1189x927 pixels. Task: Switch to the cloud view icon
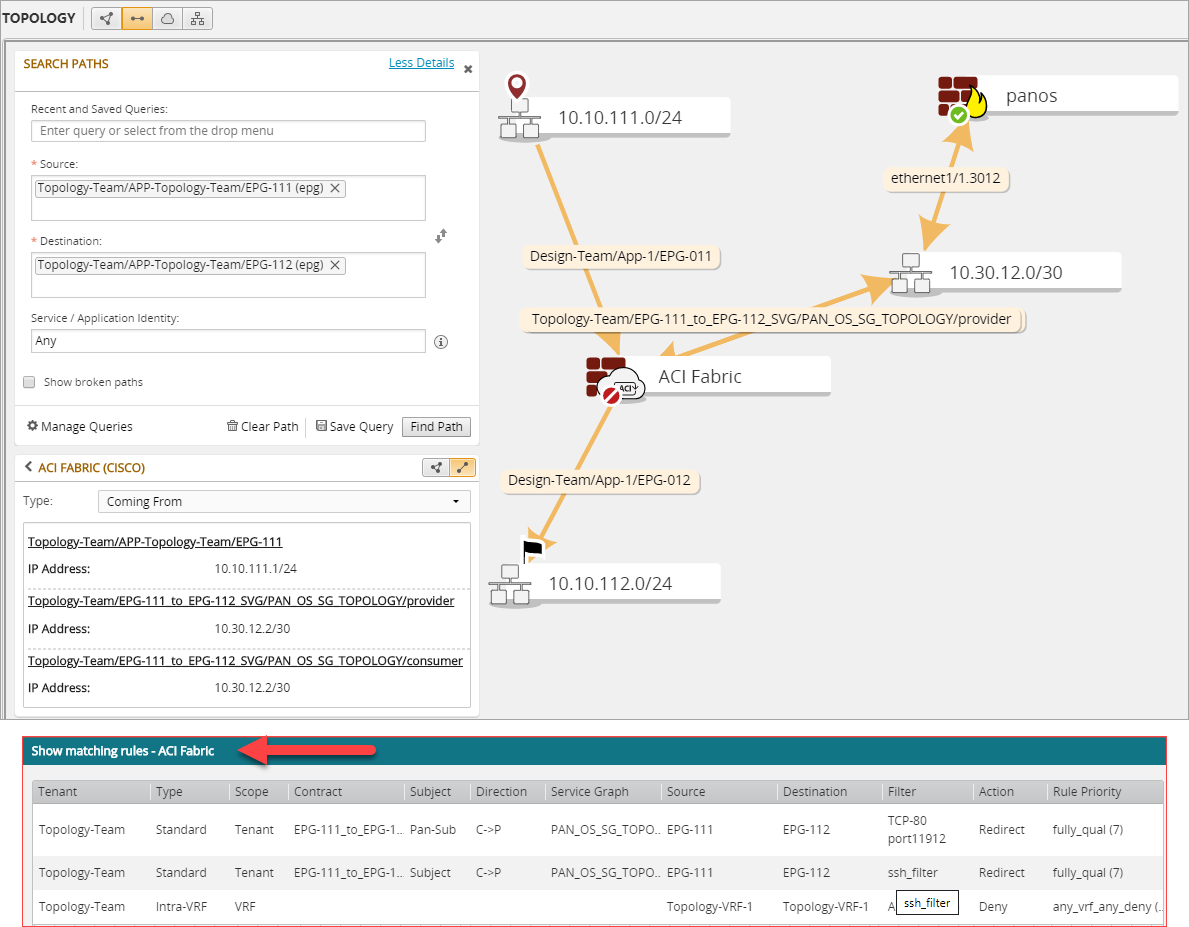[167, 18]
